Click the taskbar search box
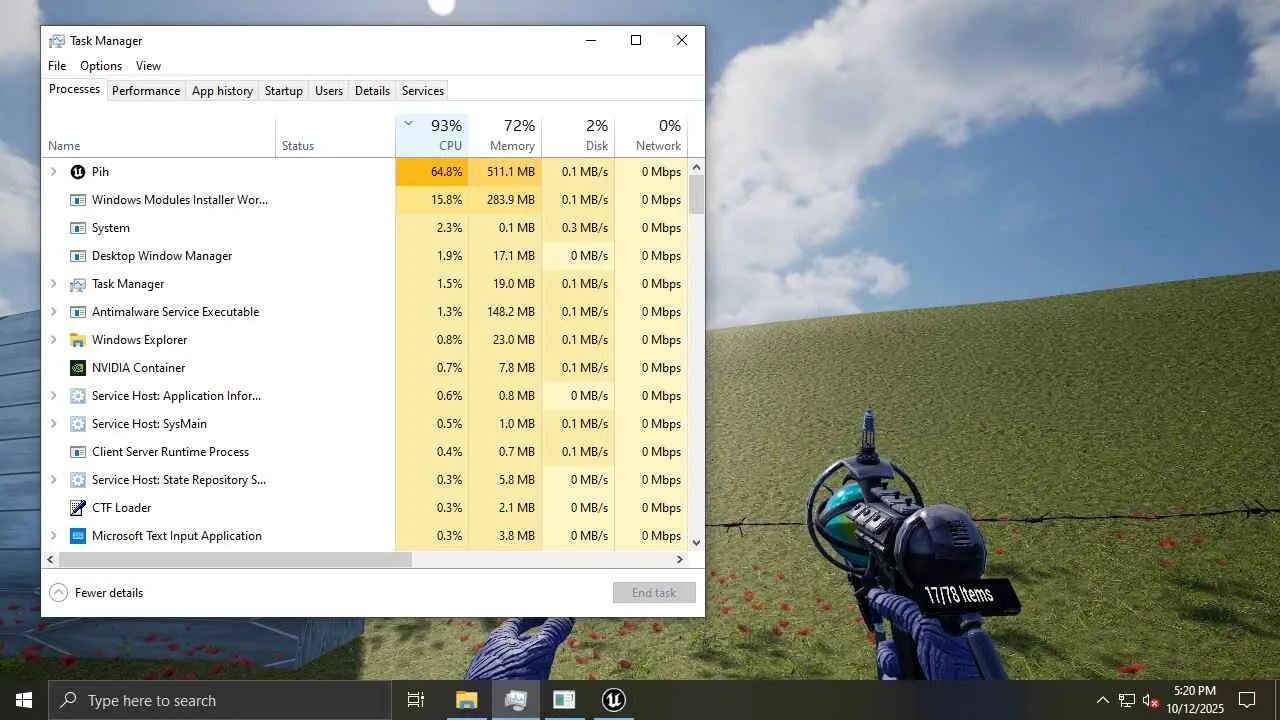 pos(220,700)
